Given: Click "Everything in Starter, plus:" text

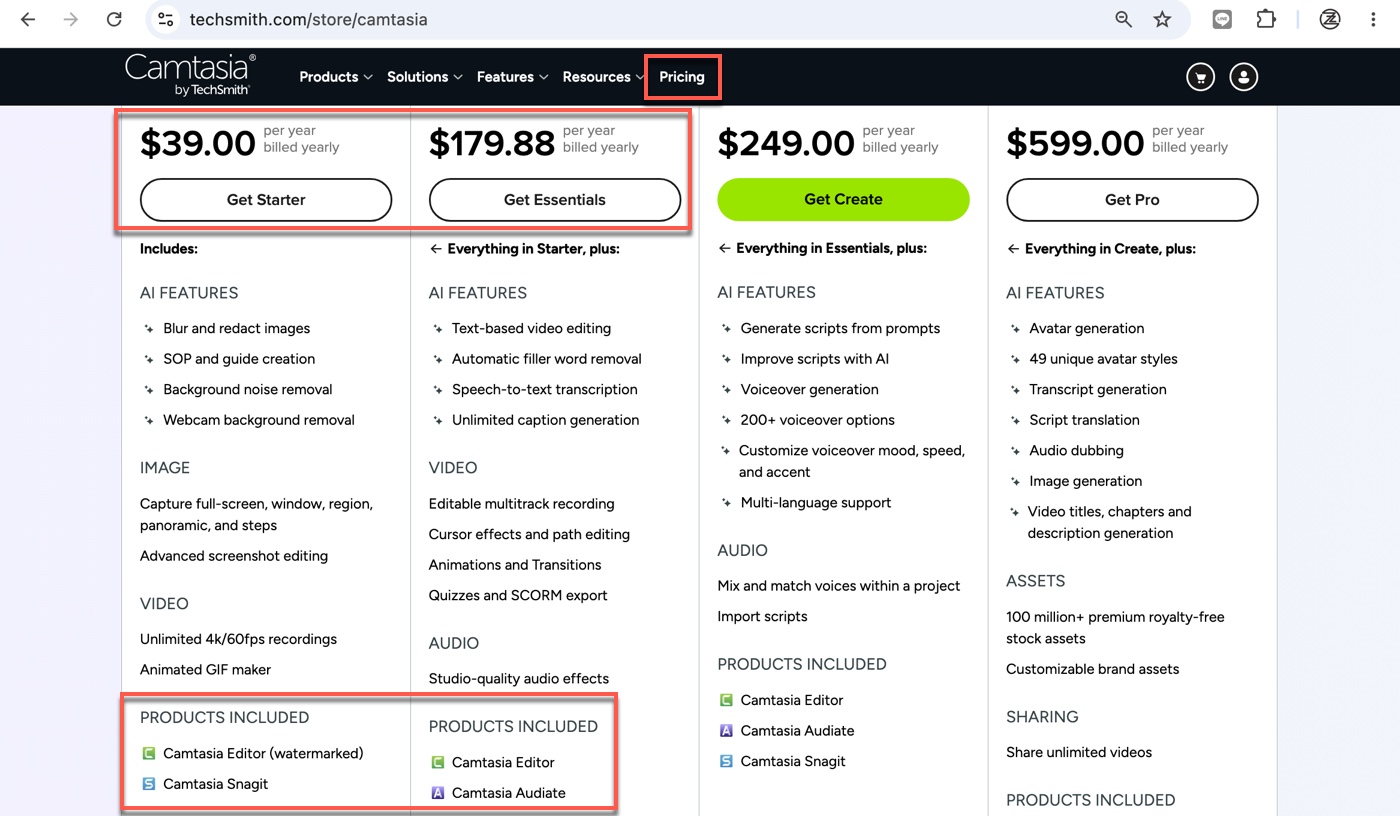Looking at the screenshot, I should coord(534,249).
